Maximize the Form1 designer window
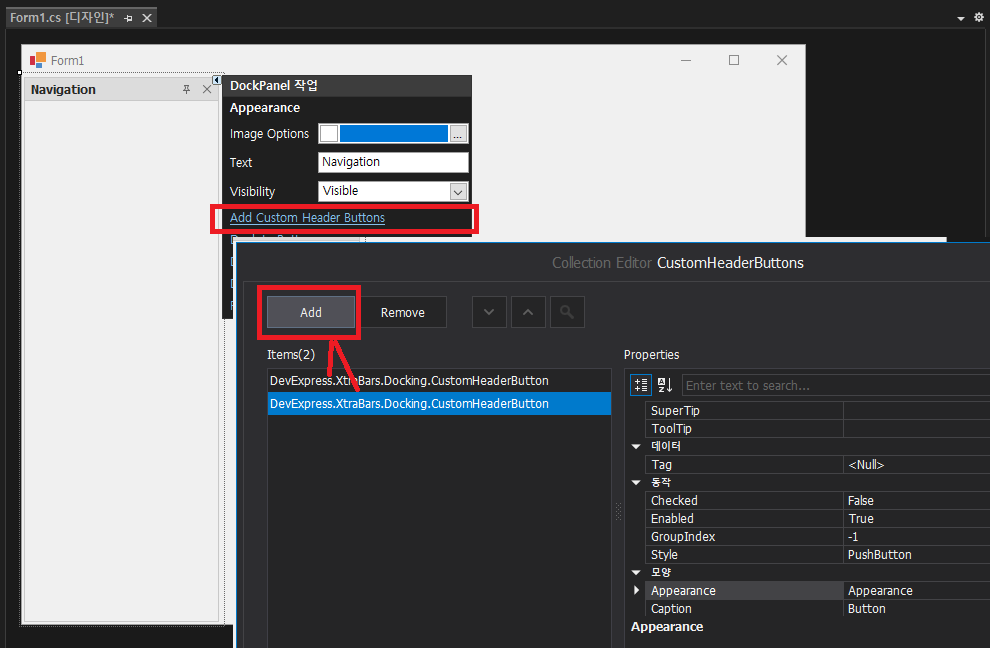The width and height of the screenshot is (990, 648). point(734,60)
